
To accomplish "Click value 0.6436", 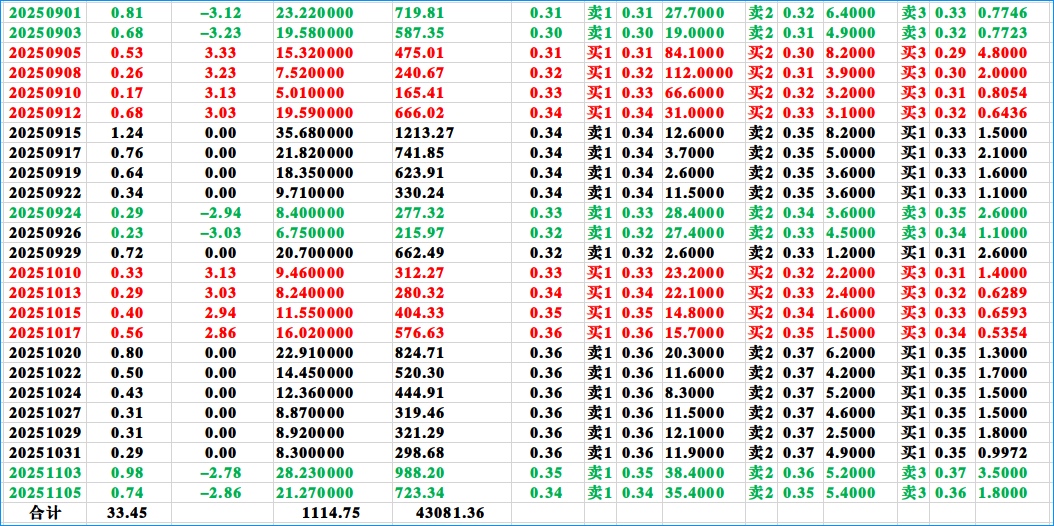I will pos(1002,112).
